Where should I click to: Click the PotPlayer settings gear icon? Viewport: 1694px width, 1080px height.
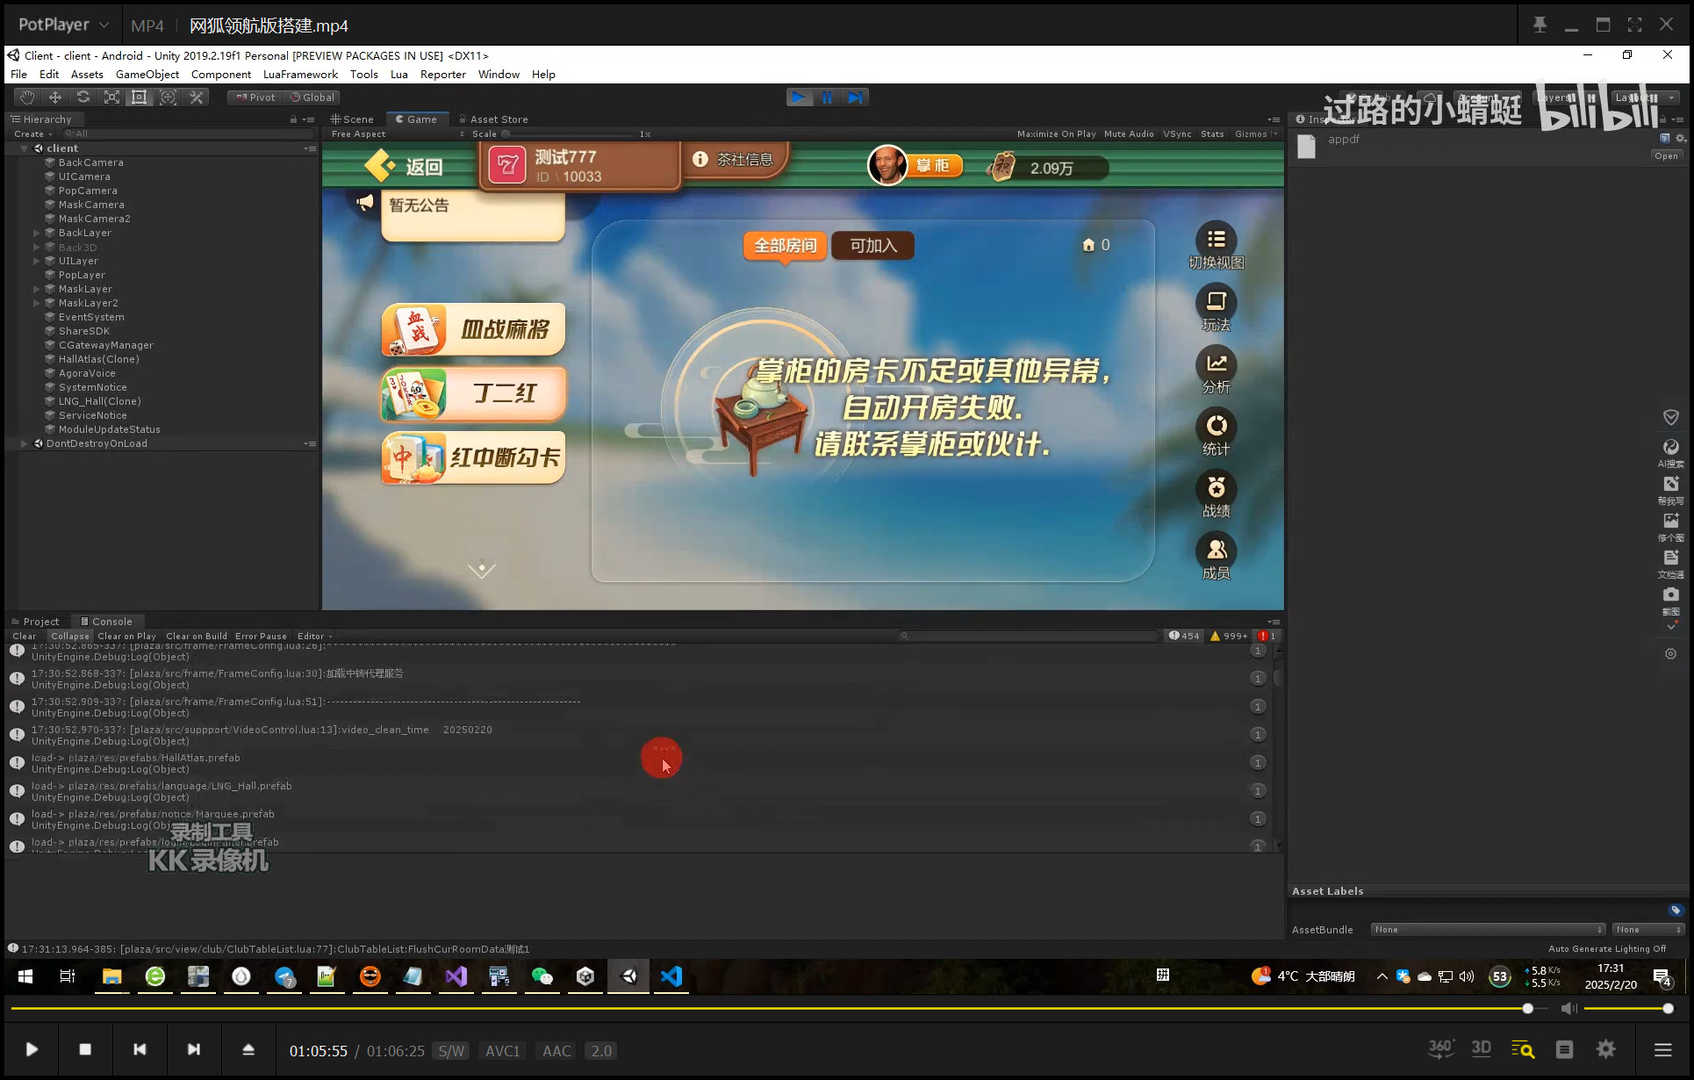[1606, 1049]
